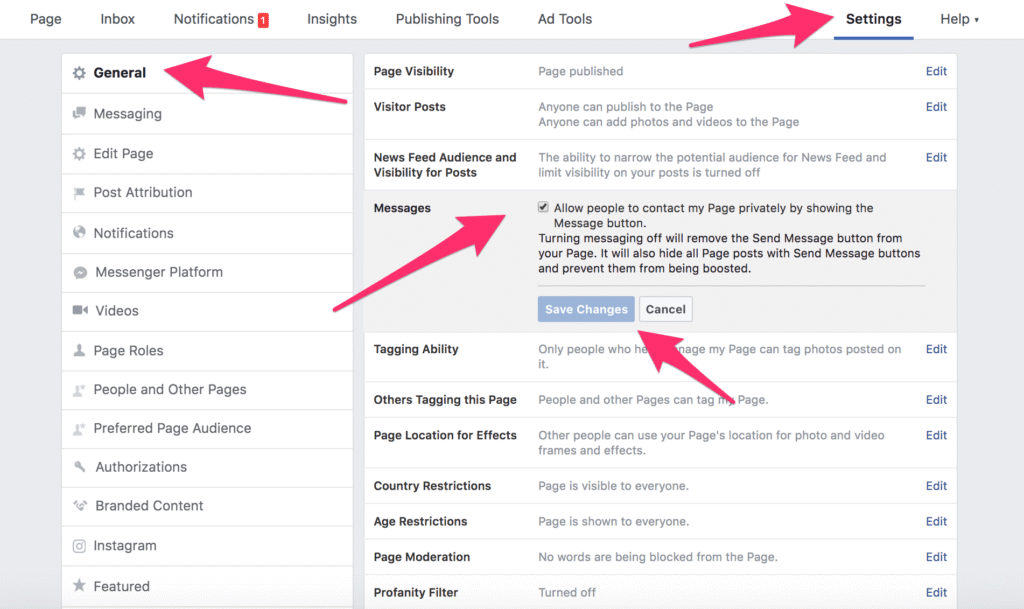Viewport: 1024px width, 609px height.
Task: Open the Help dropdown menu
Action: (x=957, y=18)
